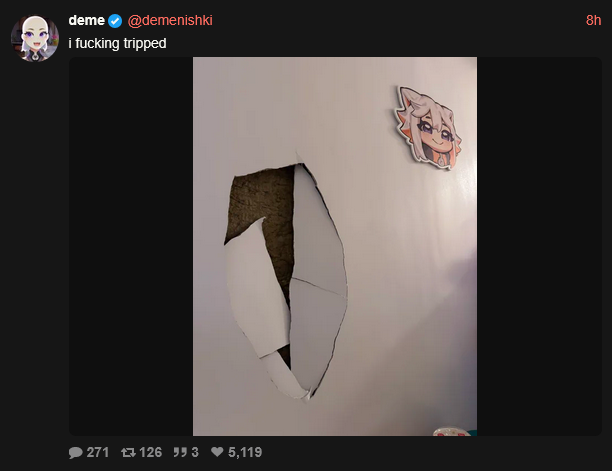
Task: Click the chibi fox-eared character sticker
Action: [x=428, y=128]
